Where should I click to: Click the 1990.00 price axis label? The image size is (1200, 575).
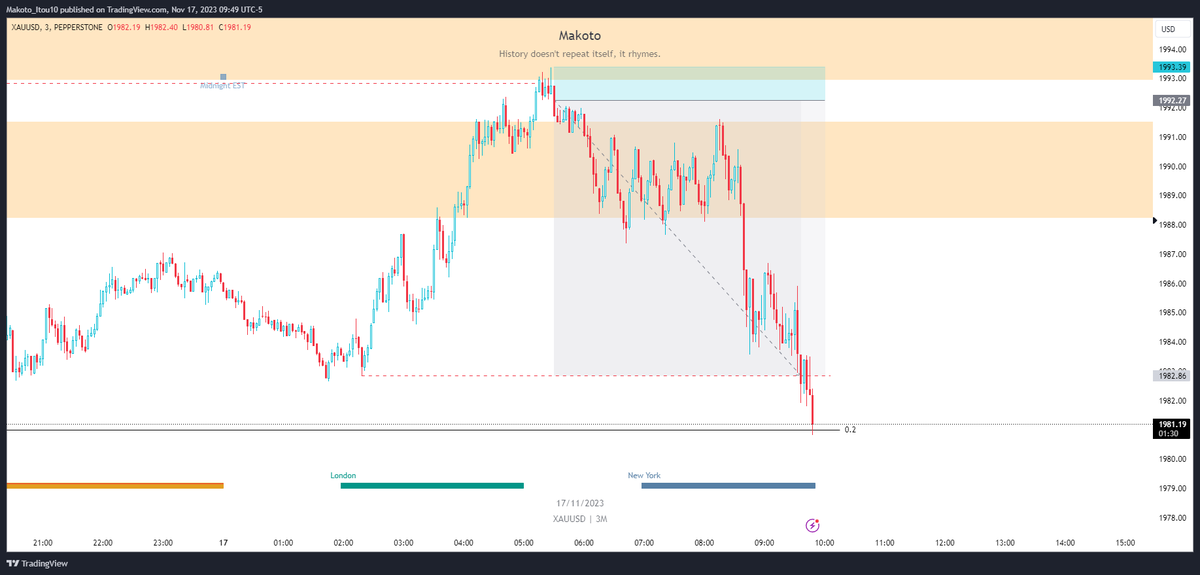pos(1172,167)
